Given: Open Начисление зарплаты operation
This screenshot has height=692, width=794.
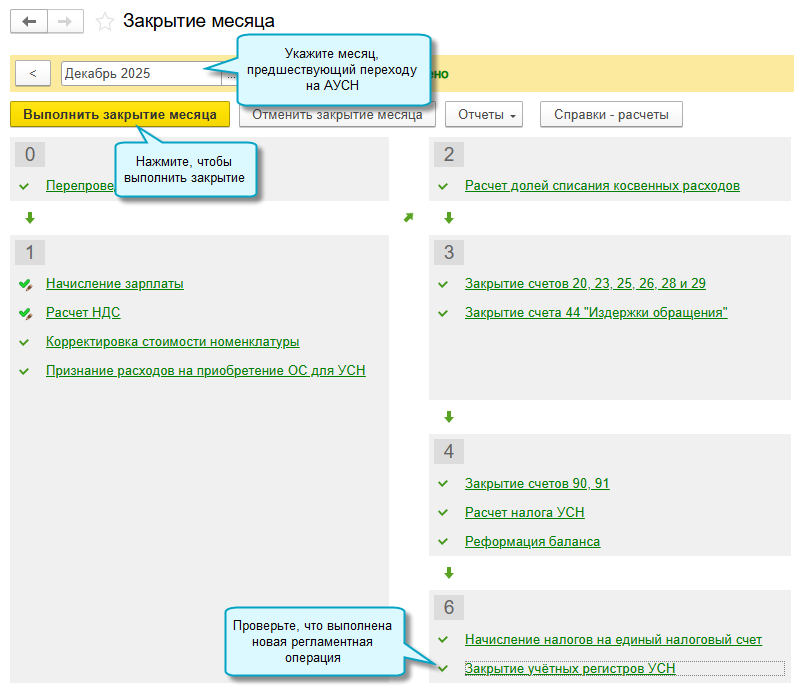Looking at the screenshot, I should [115, 283].
